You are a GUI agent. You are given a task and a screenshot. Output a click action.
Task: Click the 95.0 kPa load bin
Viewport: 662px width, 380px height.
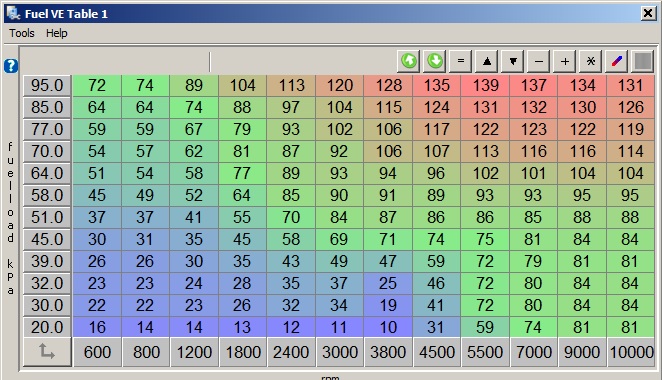pos(47,86)
